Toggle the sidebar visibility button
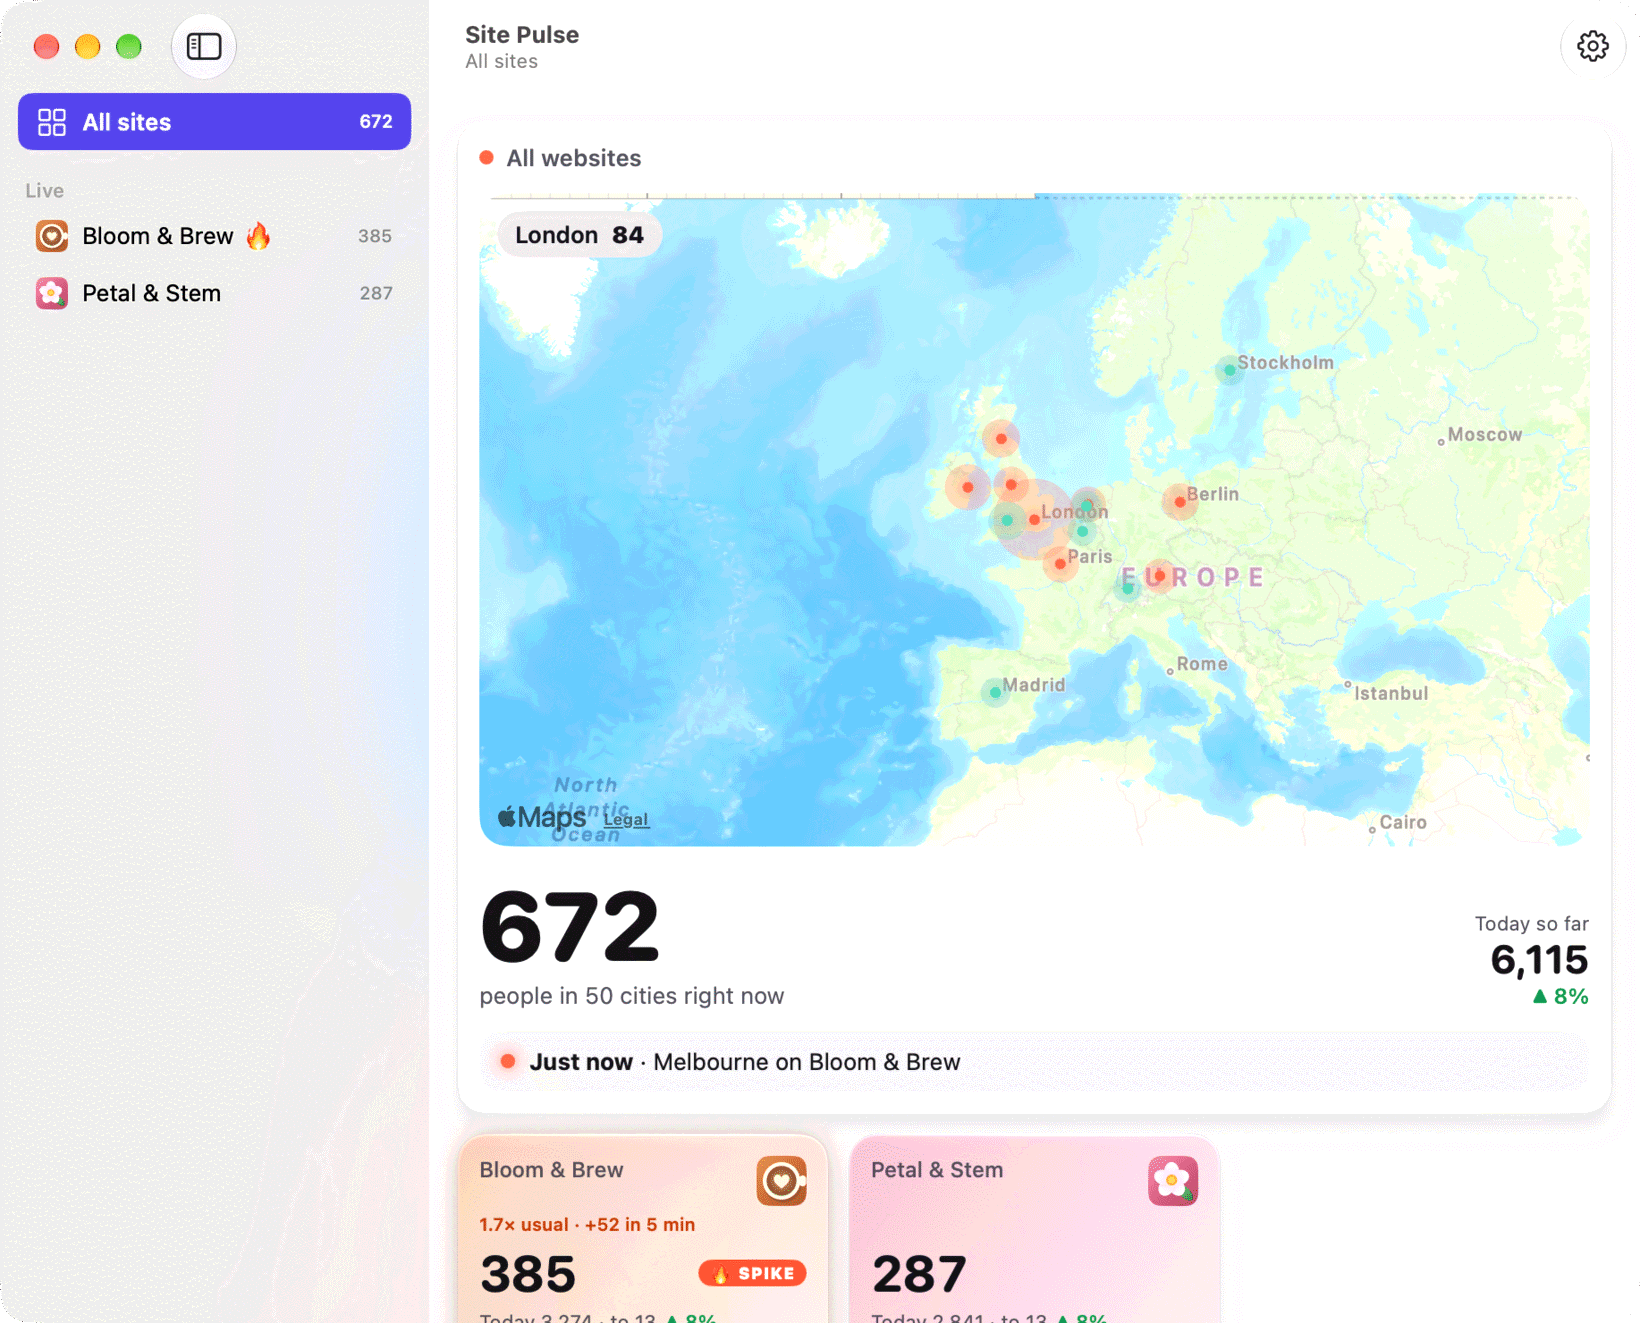Screen dimensions: 1640x1323 pos(204,46)
